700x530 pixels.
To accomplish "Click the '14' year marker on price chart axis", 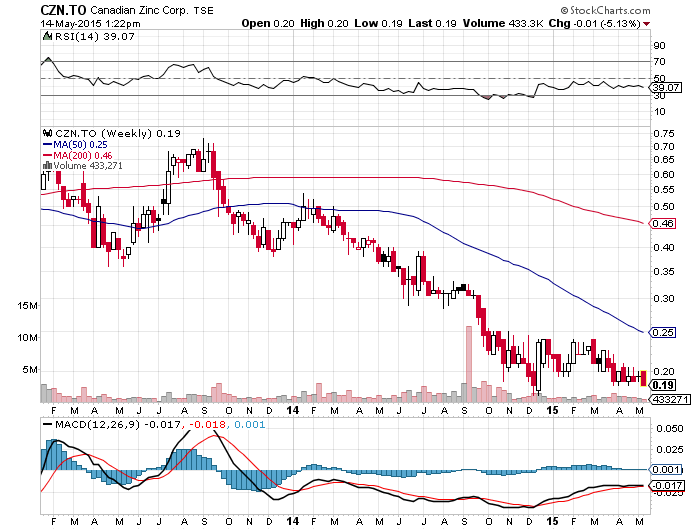I will click(x=291, y=410).
